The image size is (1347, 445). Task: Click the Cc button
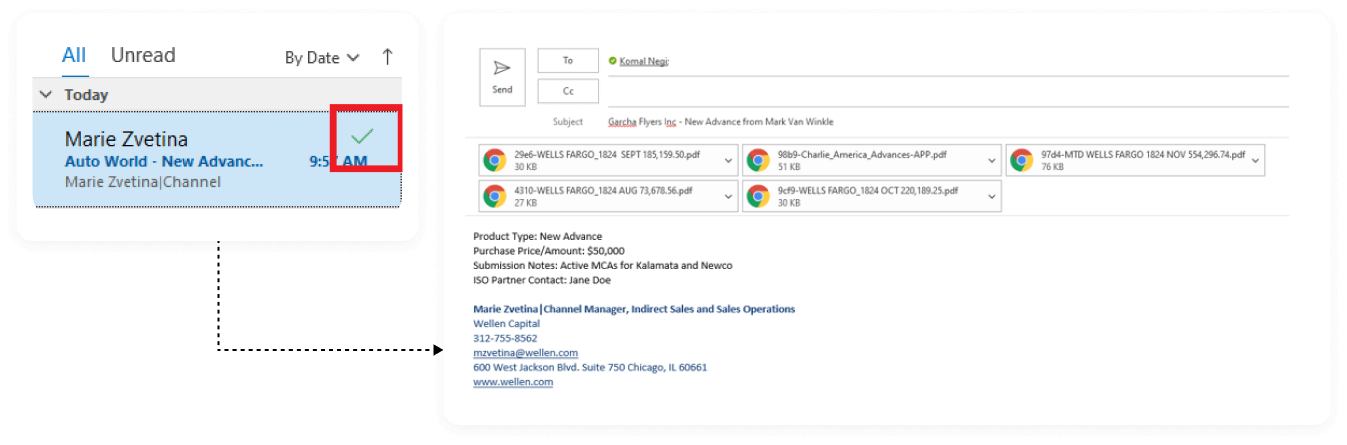(x=568, y=91)
